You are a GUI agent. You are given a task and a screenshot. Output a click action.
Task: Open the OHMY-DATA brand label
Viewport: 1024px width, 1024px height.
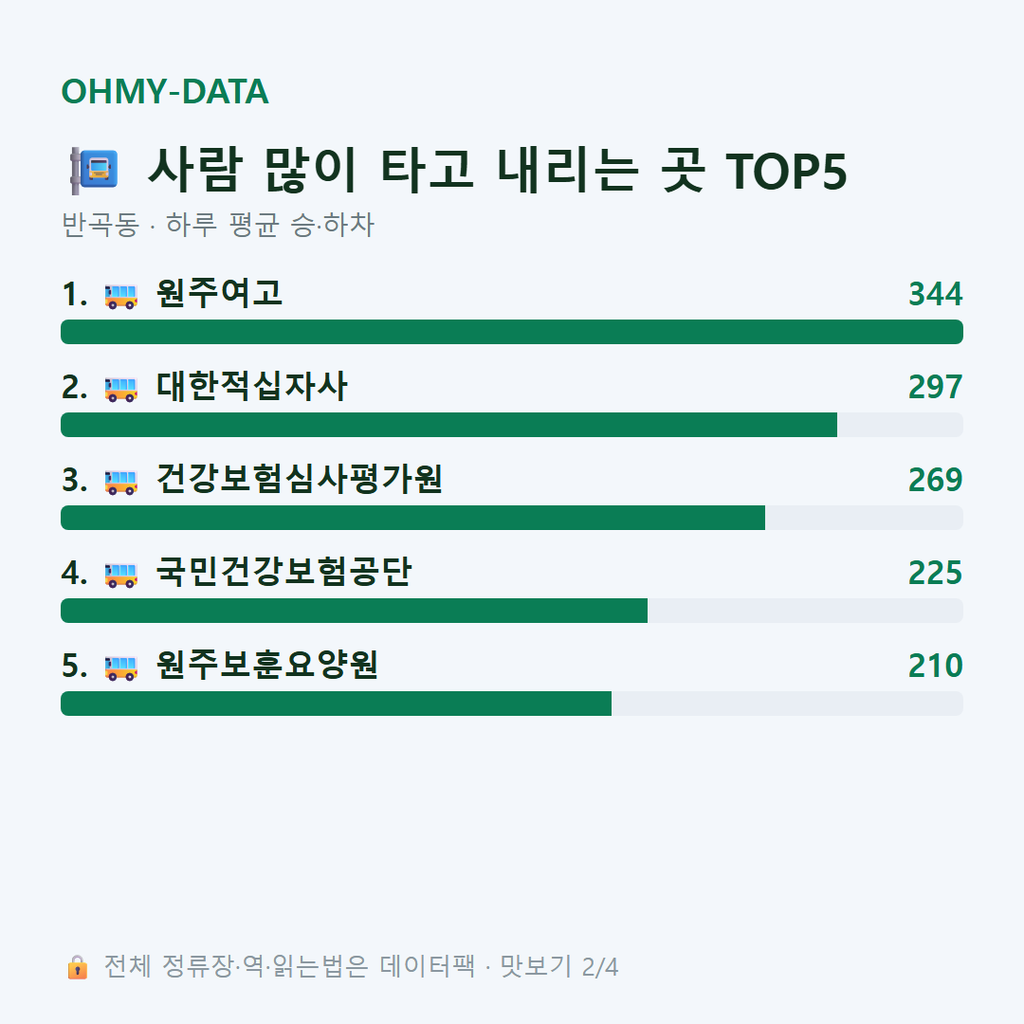click(165, 91)
